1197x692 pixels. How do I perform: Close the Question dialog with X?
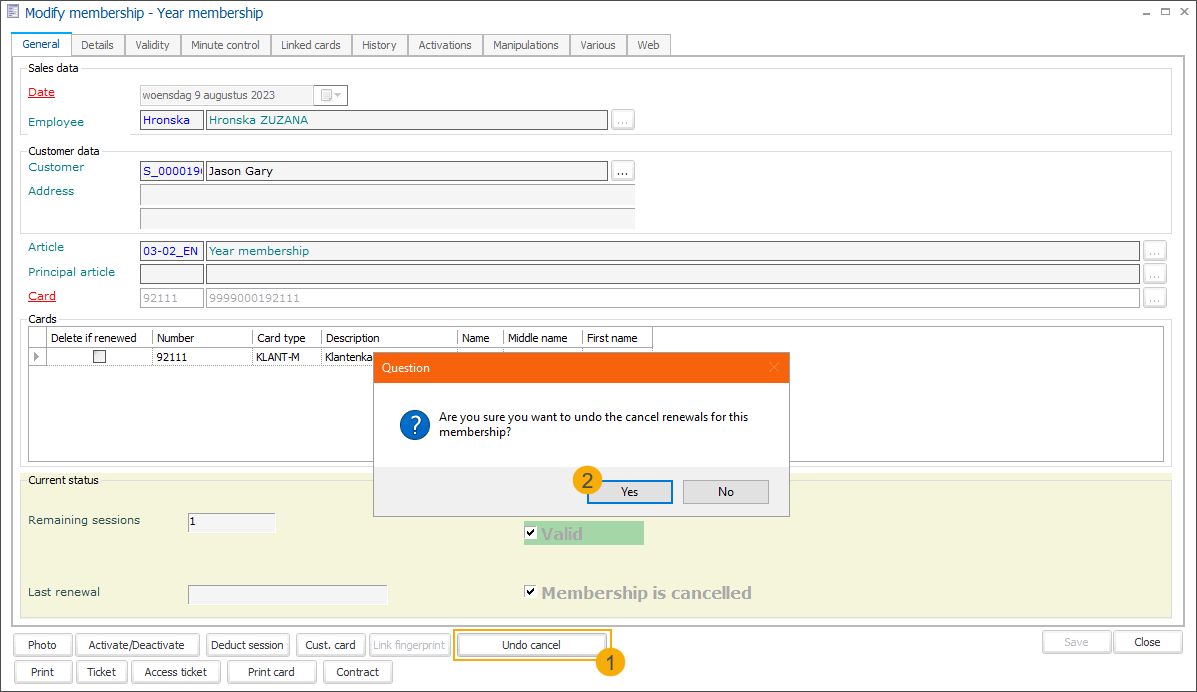coord(773,368)
